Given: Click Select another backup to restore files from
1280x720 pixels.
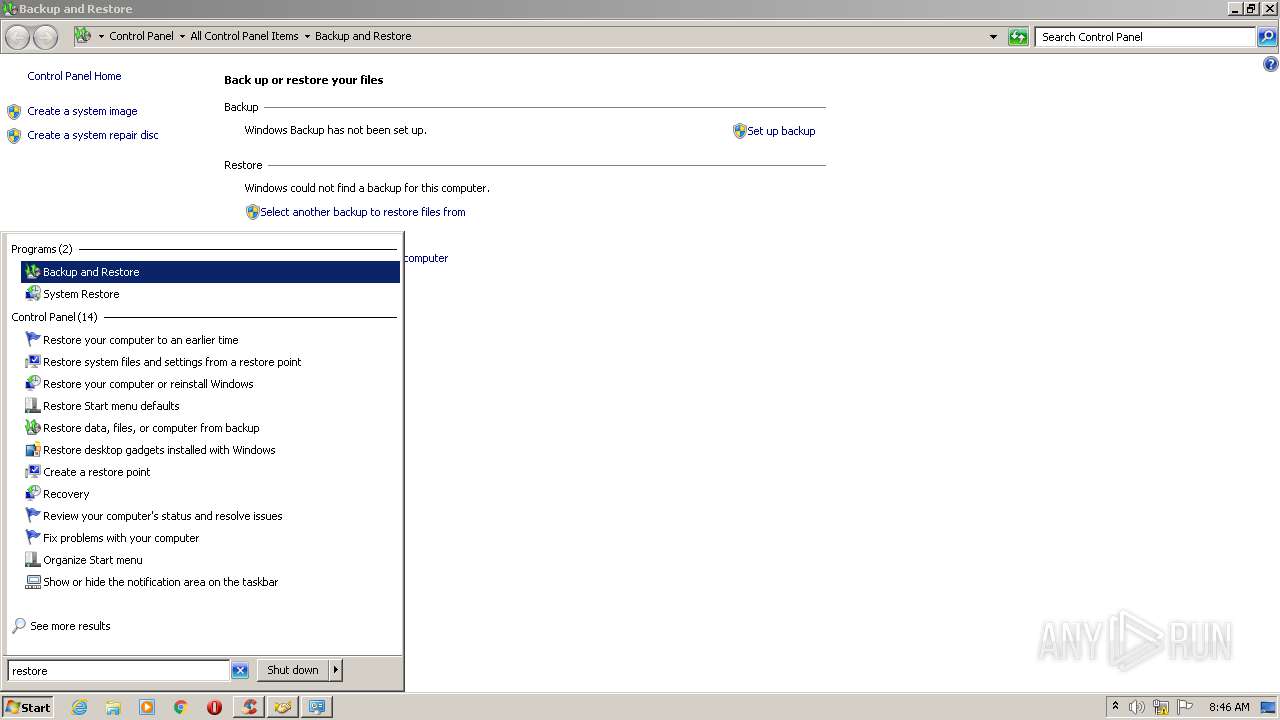Looking at the screenshot, I should 362,212.
